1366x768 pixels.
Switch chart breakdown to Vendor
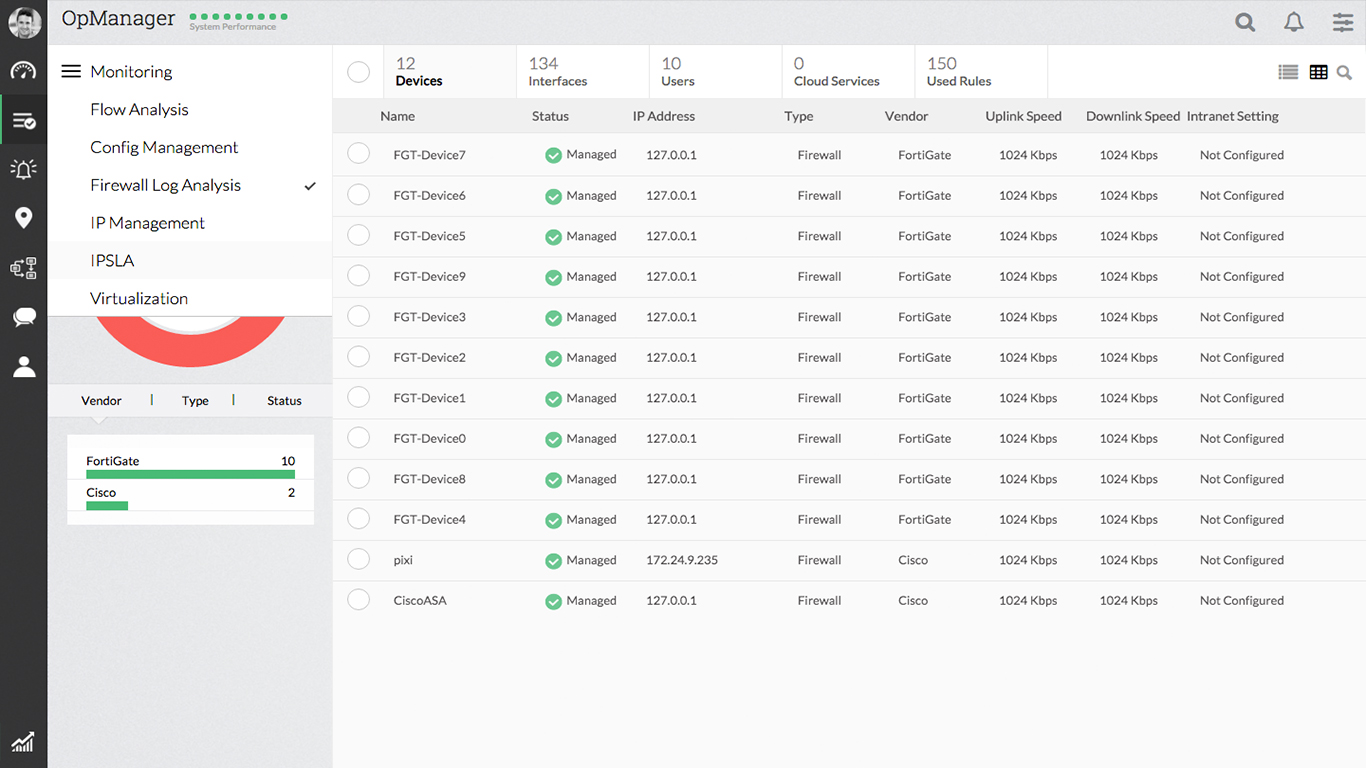coord(101,401)
